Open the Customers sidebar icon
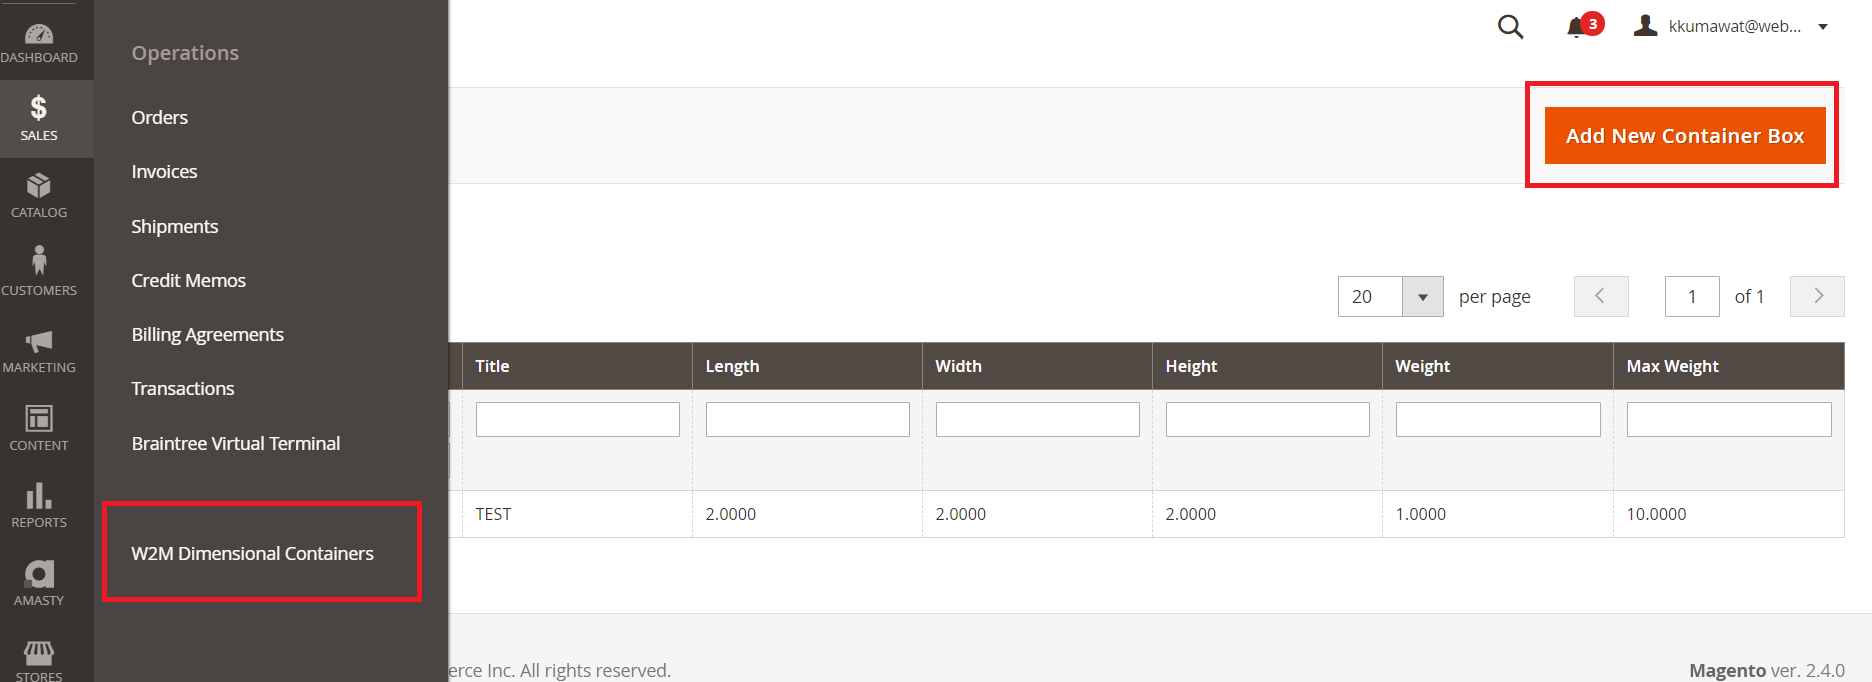 (x=39, y=261)
